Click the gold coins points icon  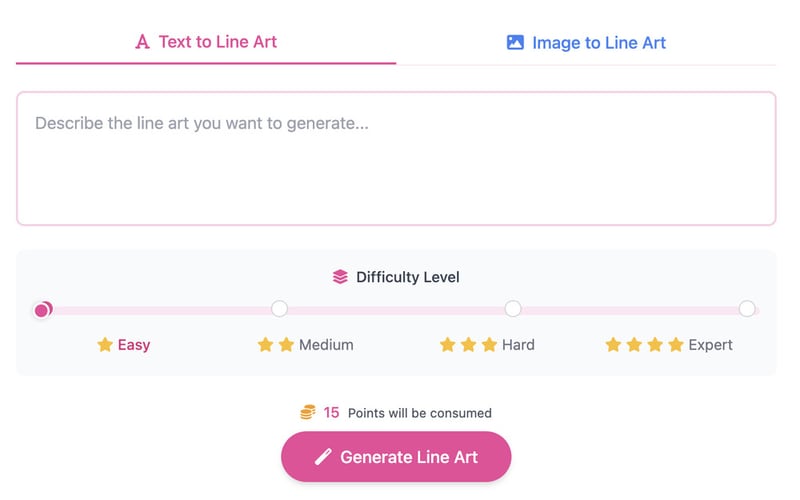308,412
